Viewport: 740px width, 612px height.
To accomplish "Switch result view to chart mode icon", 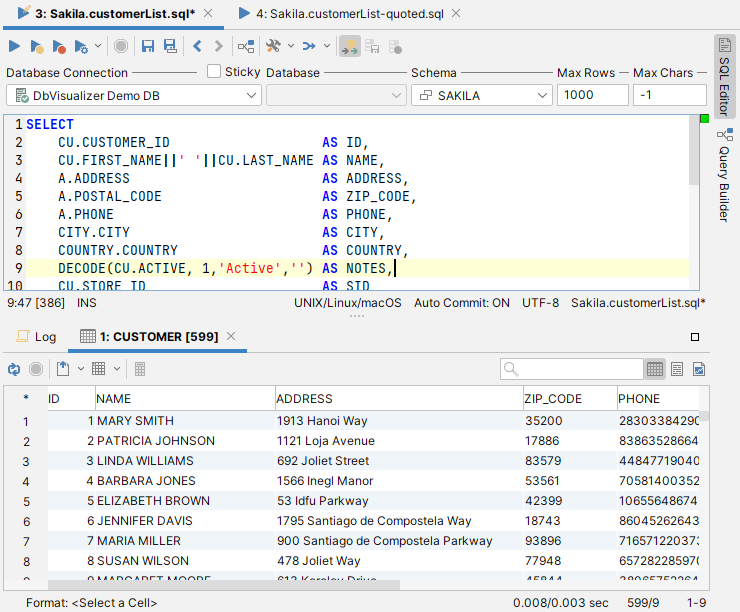I will tap(699, 369).
